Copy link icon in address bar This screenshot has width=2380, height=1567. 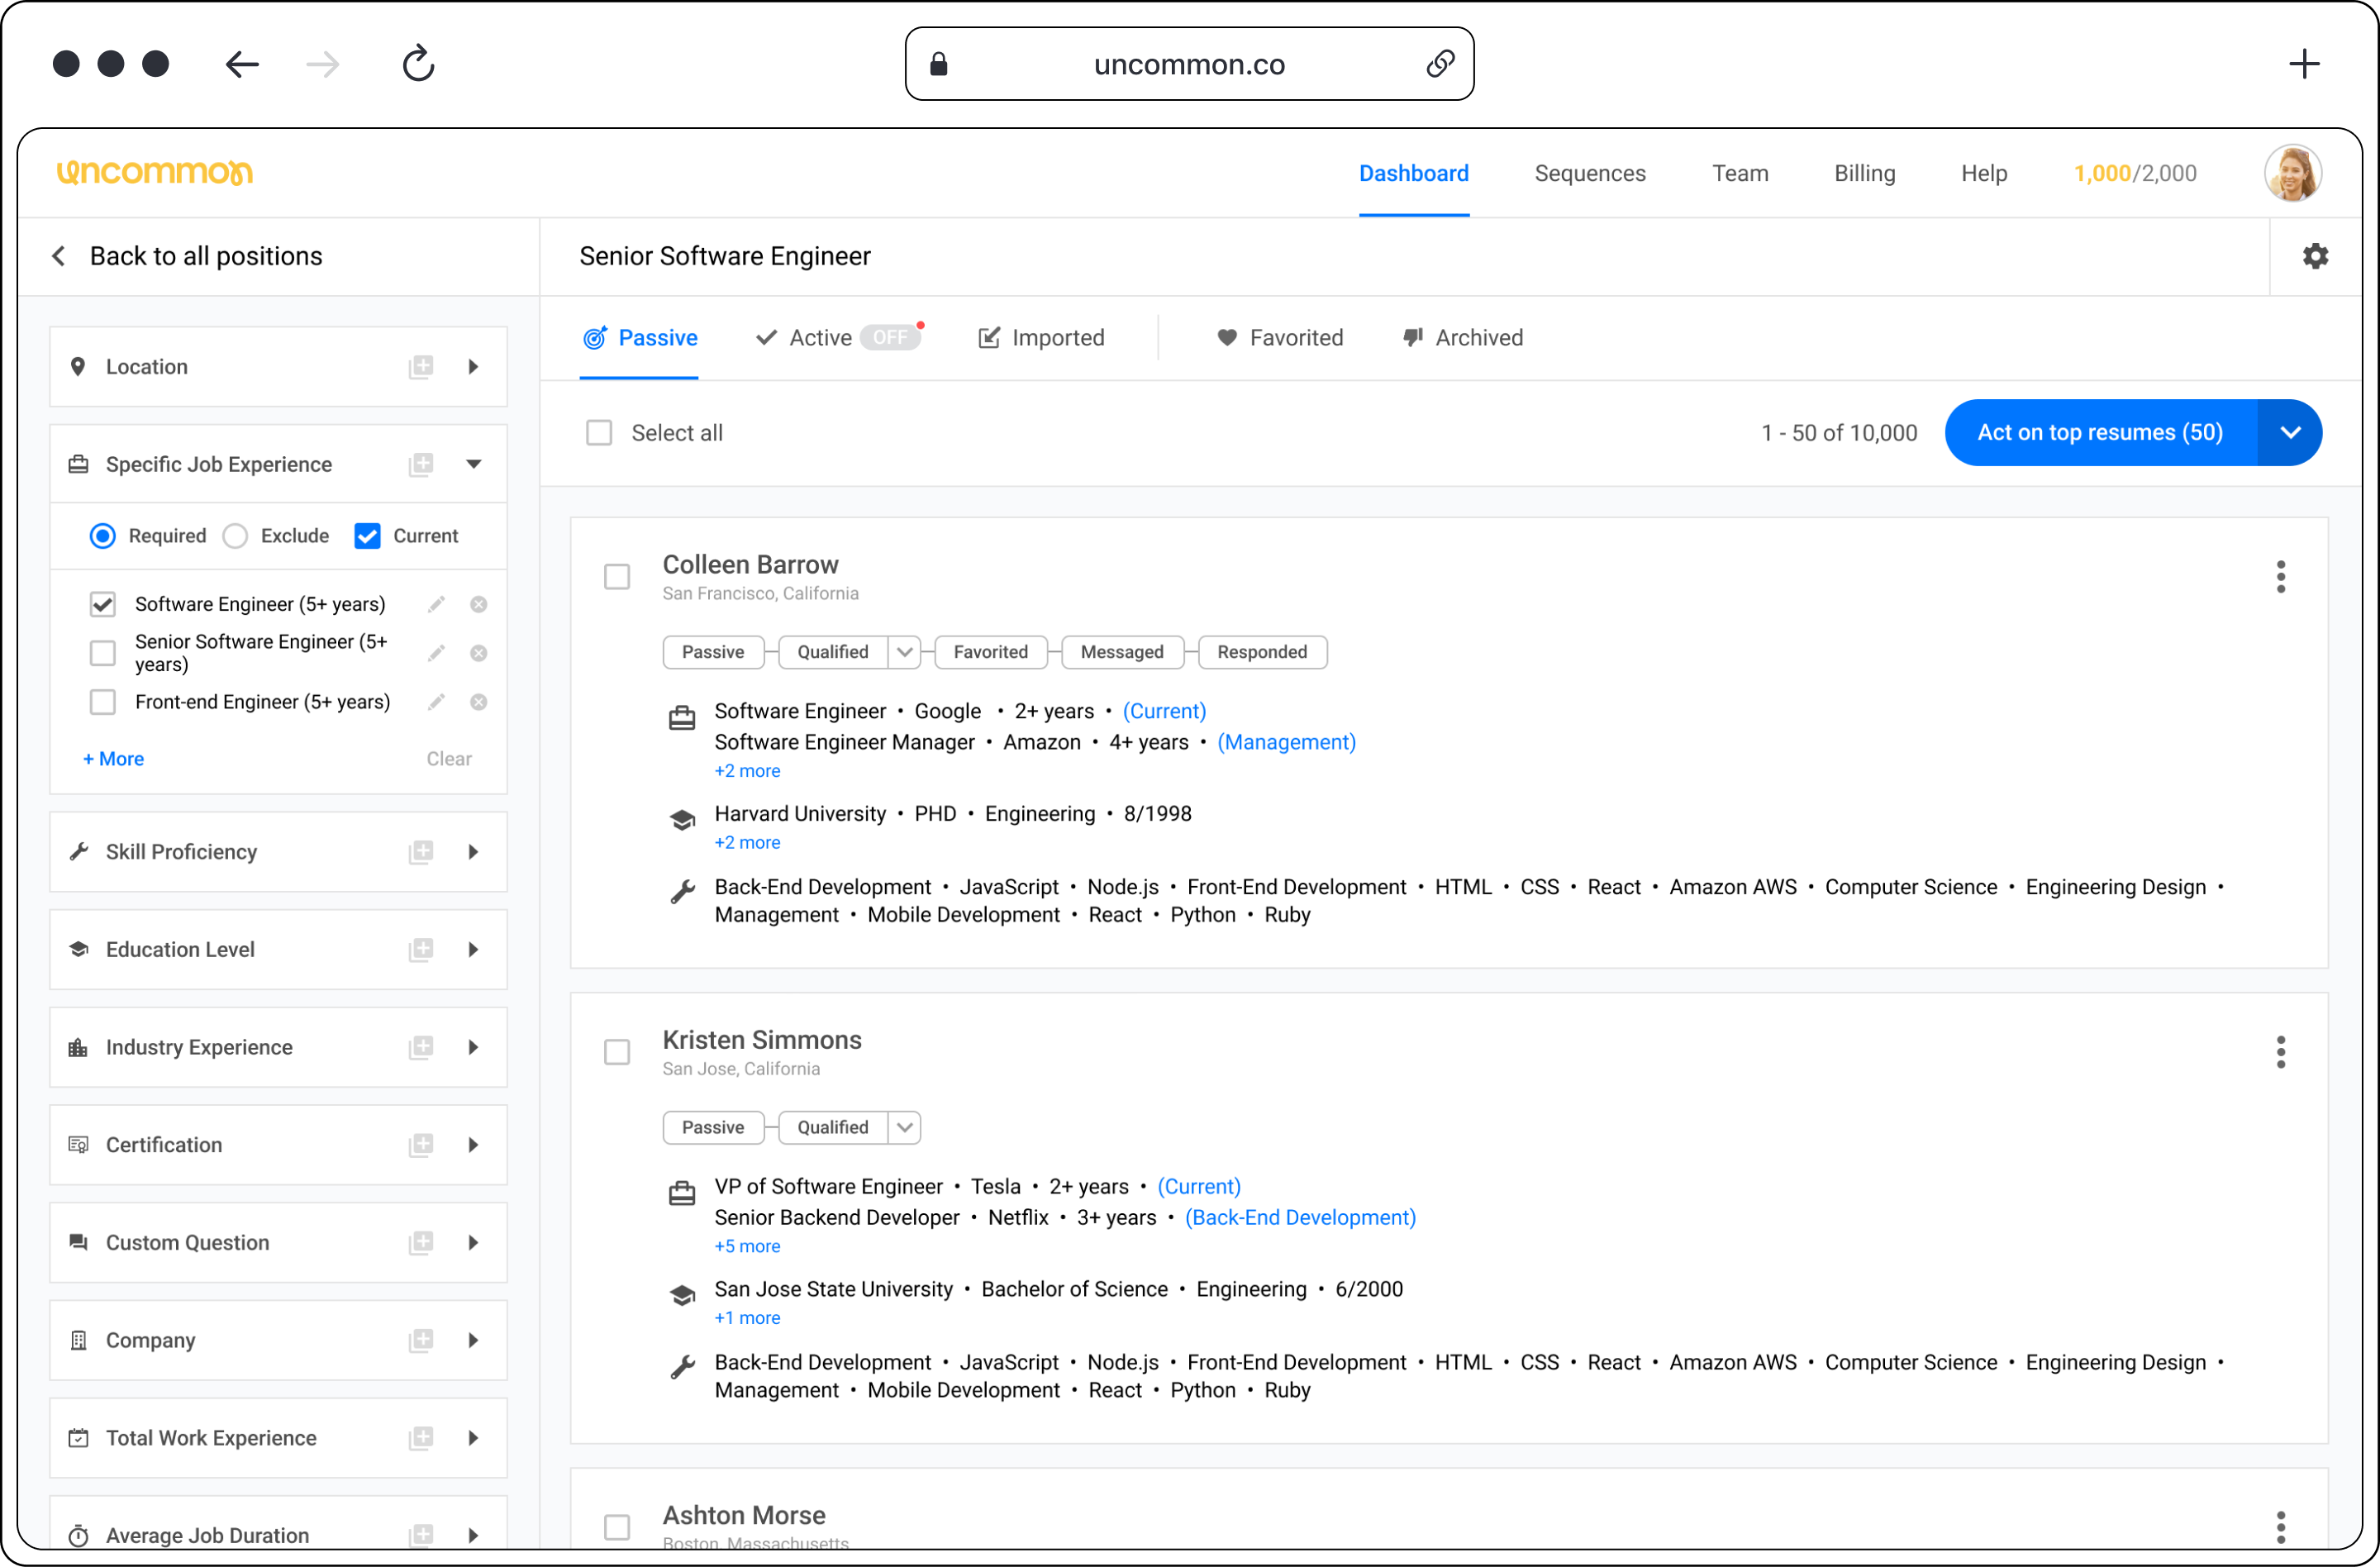point(1439,64)
